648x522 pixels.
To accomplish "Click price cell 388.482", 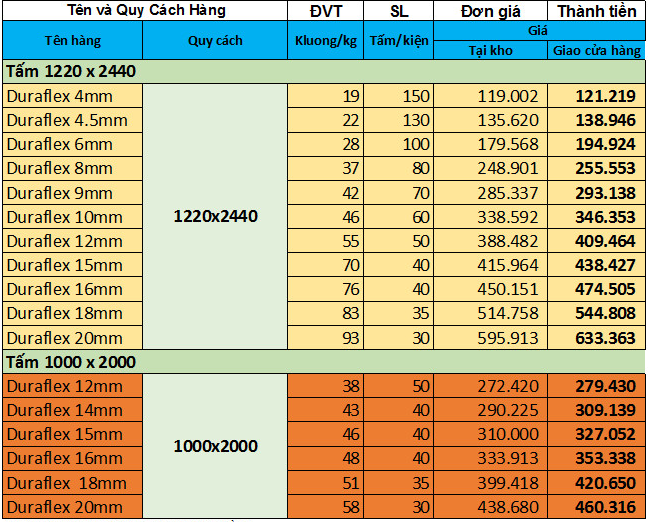I will pyautogui.click(x=491, y=241).
